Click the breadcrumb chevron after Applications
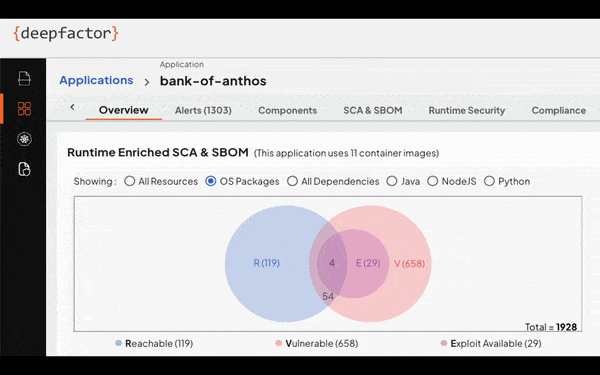Image resolution: width=600 pixels, height=375 pixels. coord(147,82)
